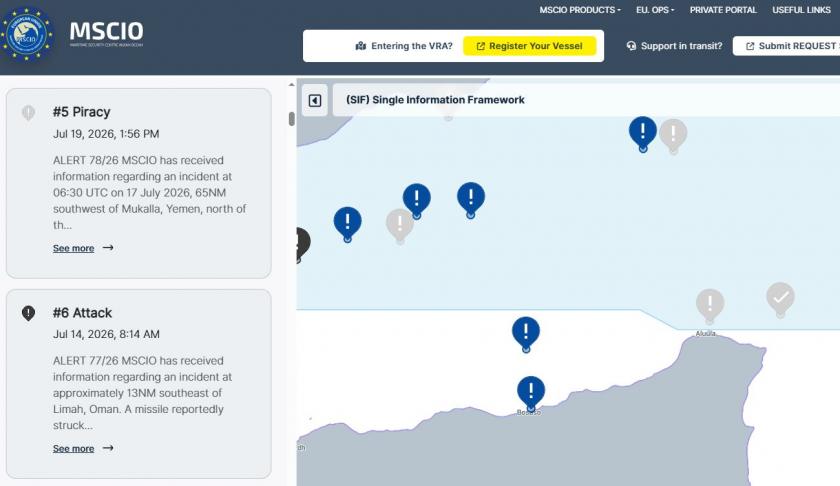Click the Register Your Vessel button
This screenshot has height=486, width=840.
[x=529, y=46]
